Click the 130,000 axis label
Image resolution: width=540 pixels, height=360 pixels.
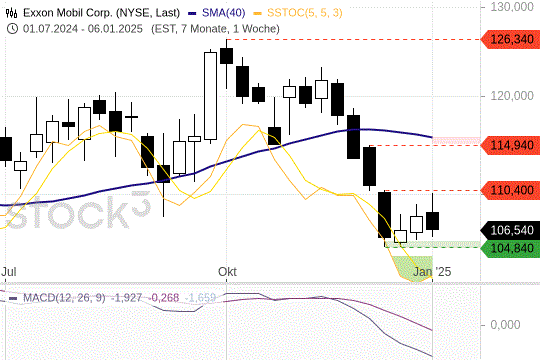pos(512,7)
